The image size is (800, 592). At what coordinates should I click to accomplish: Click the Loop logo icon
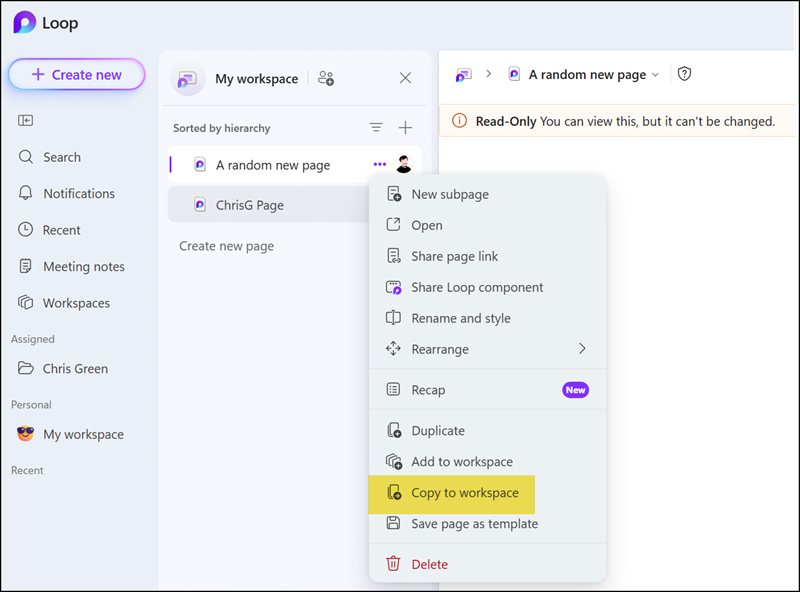click(x=24, y=23)
